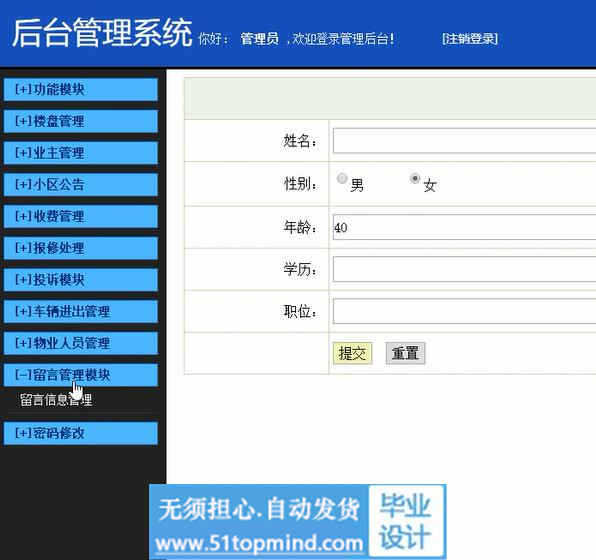Collapse the 留言管理模块 section
The height and width of the screenshot is (560, 596).
click(x=81, y=375)
